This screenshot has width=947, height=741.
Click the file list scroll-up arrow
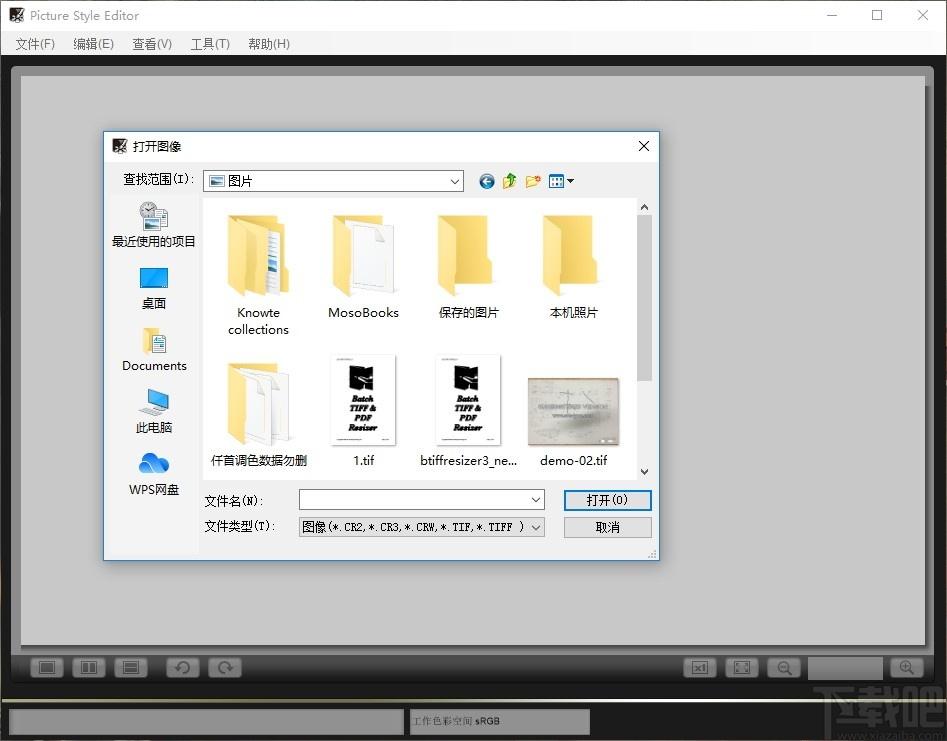click(644, 207)
